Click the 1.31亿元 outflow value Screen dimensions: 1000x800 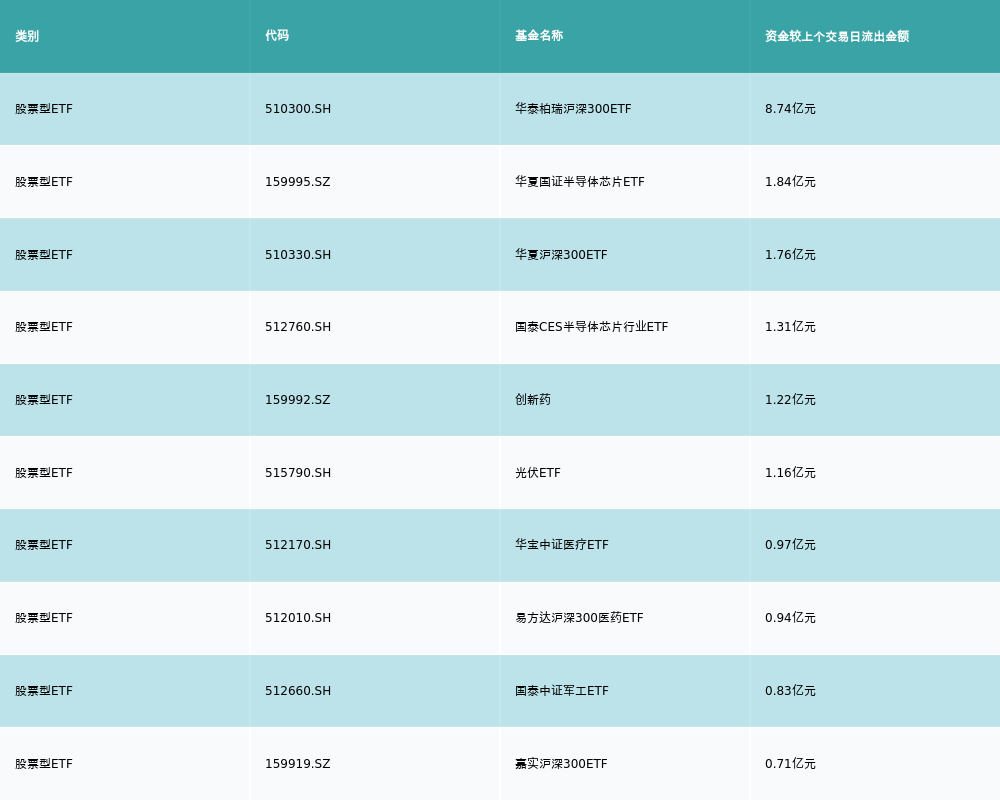point(790,327)
